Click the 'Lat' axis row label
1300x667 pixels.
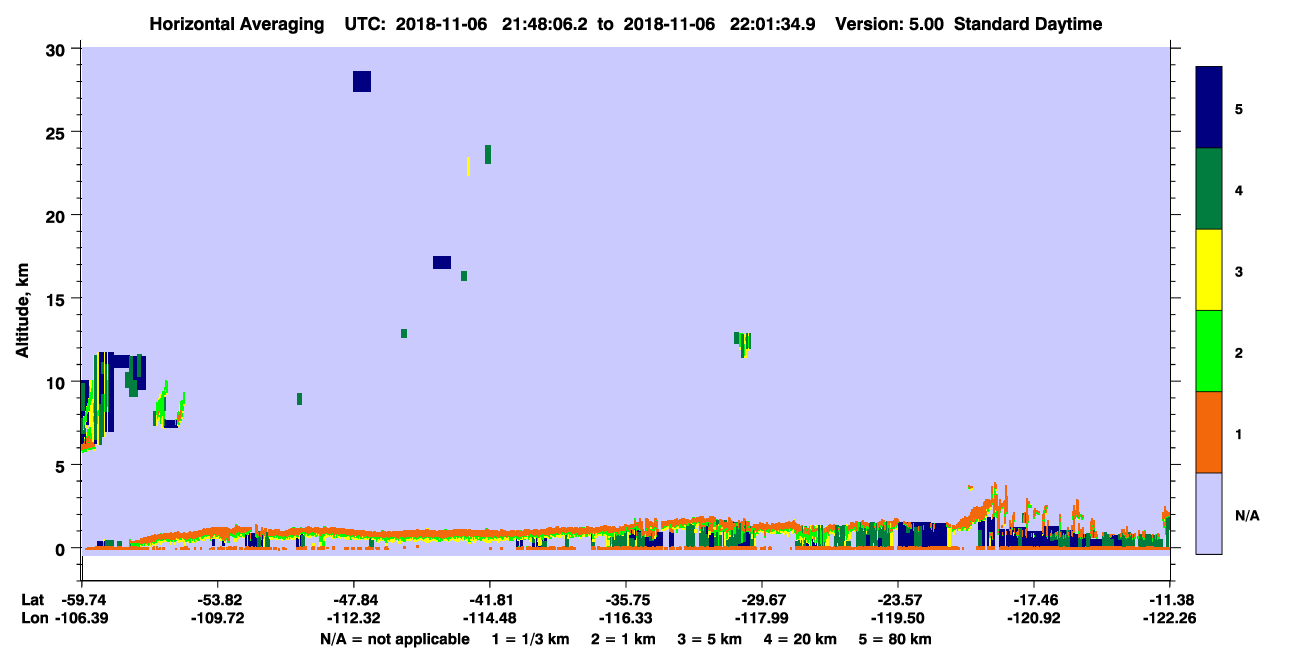[x=32, y=600]
